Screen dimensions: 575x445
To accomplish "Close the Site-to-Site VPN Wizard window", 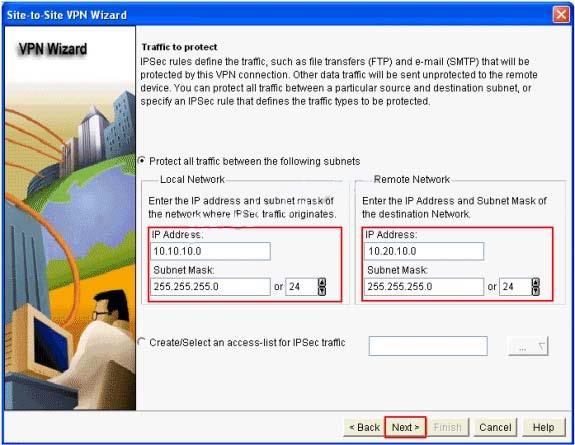I will tap(561, 15).
